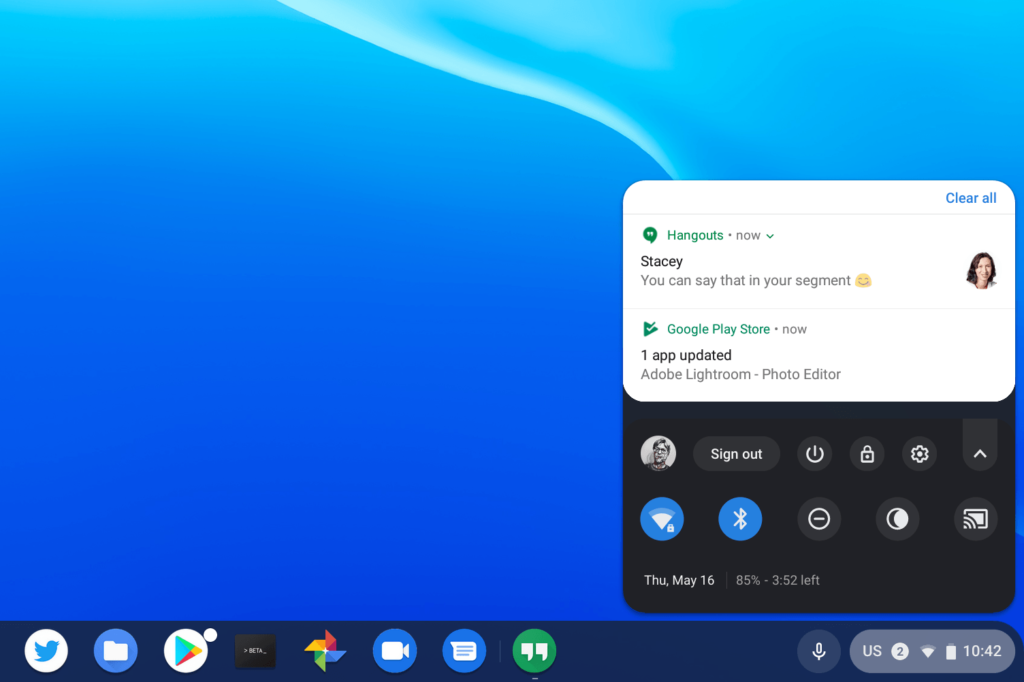Click the battery status 85% - 3:52 left
The height and width of the screenshot is (682, 1024).
point(777,580)
